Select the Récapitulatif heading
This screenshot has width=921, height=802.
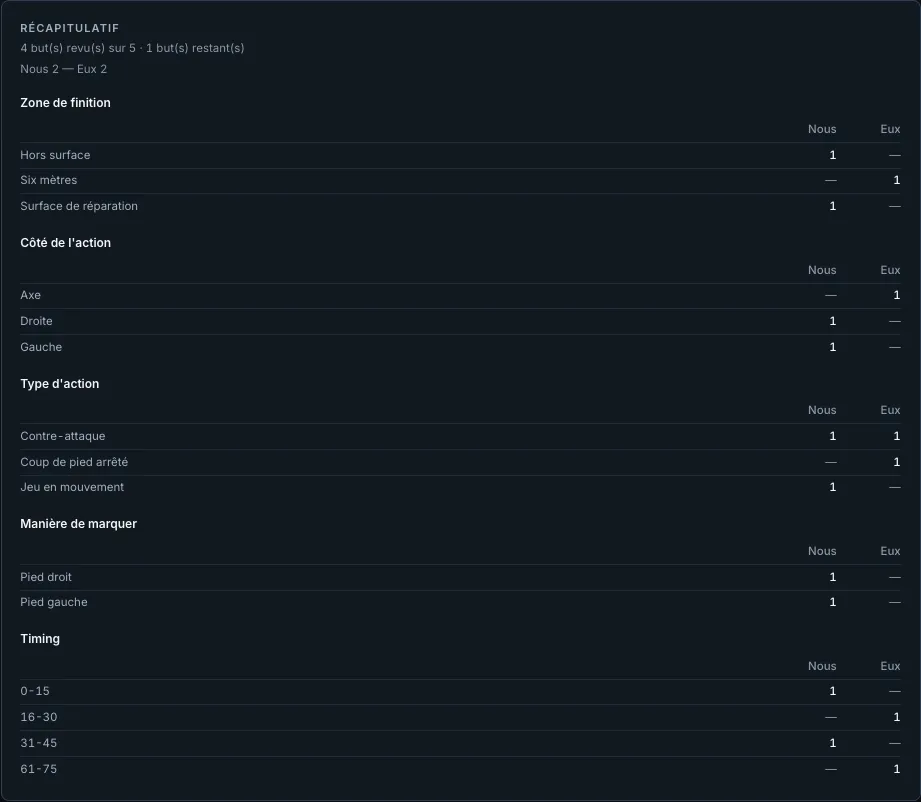click(x=69, y=28)
